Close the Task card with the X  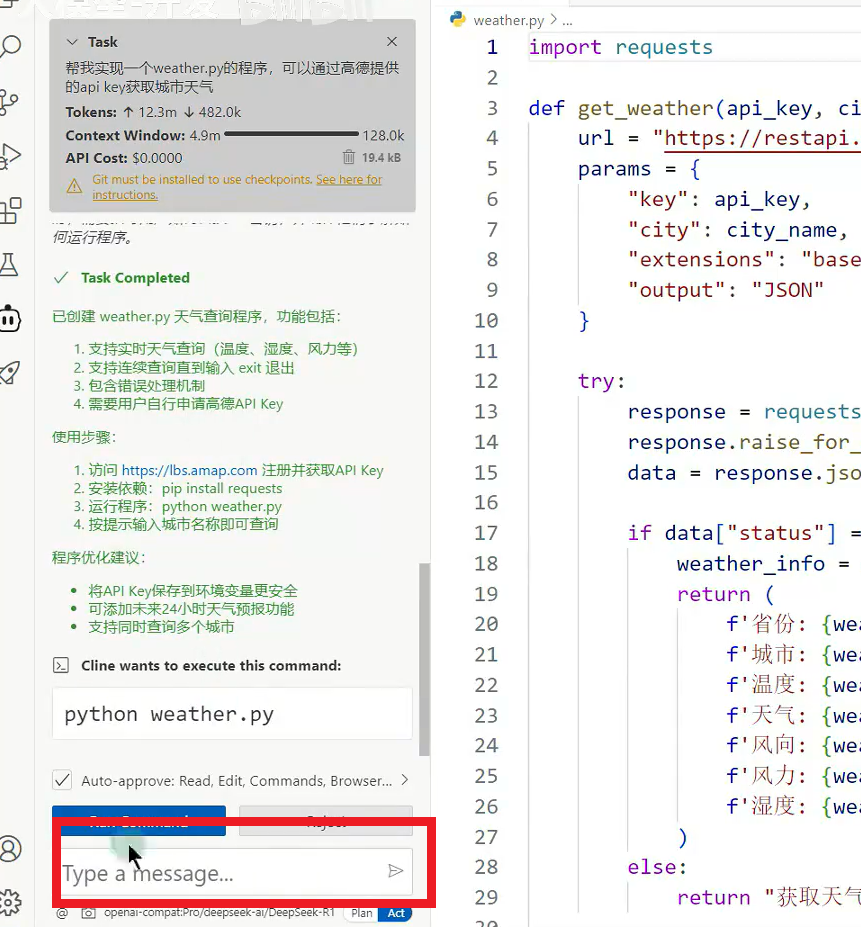391,41
